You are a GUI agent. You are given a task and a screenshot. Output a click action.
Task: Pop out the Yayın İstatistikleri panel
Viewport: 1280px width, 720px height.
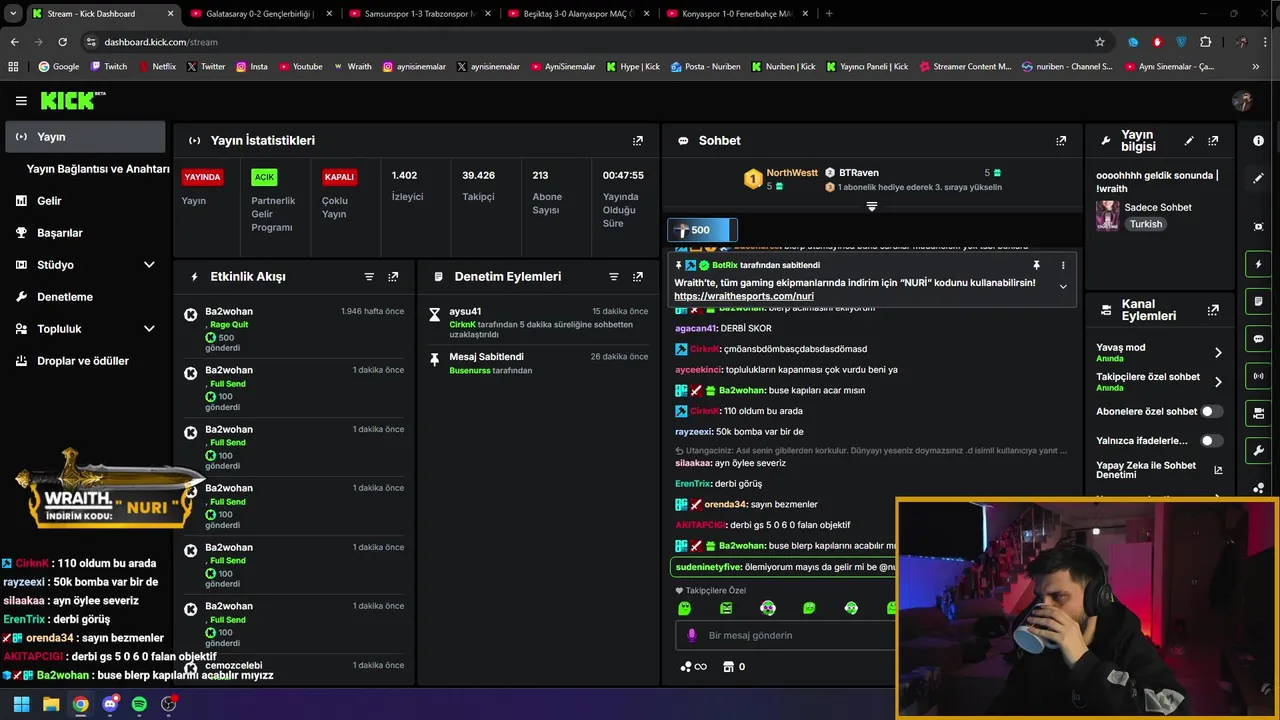tap(638, 141)
